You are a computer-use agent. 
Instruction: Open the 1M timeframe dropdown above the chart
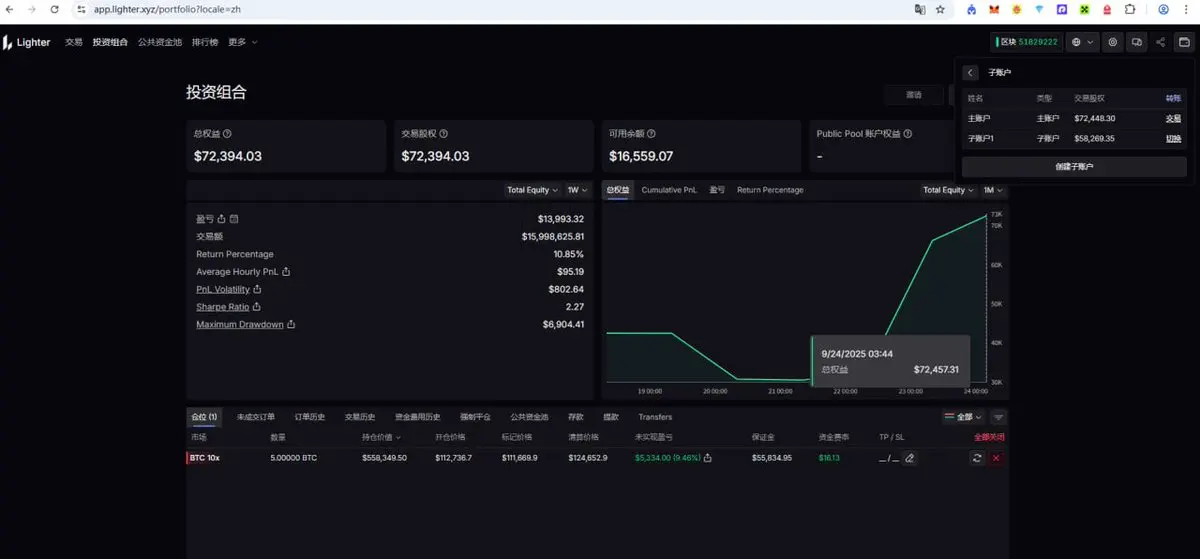coord(993,190)
